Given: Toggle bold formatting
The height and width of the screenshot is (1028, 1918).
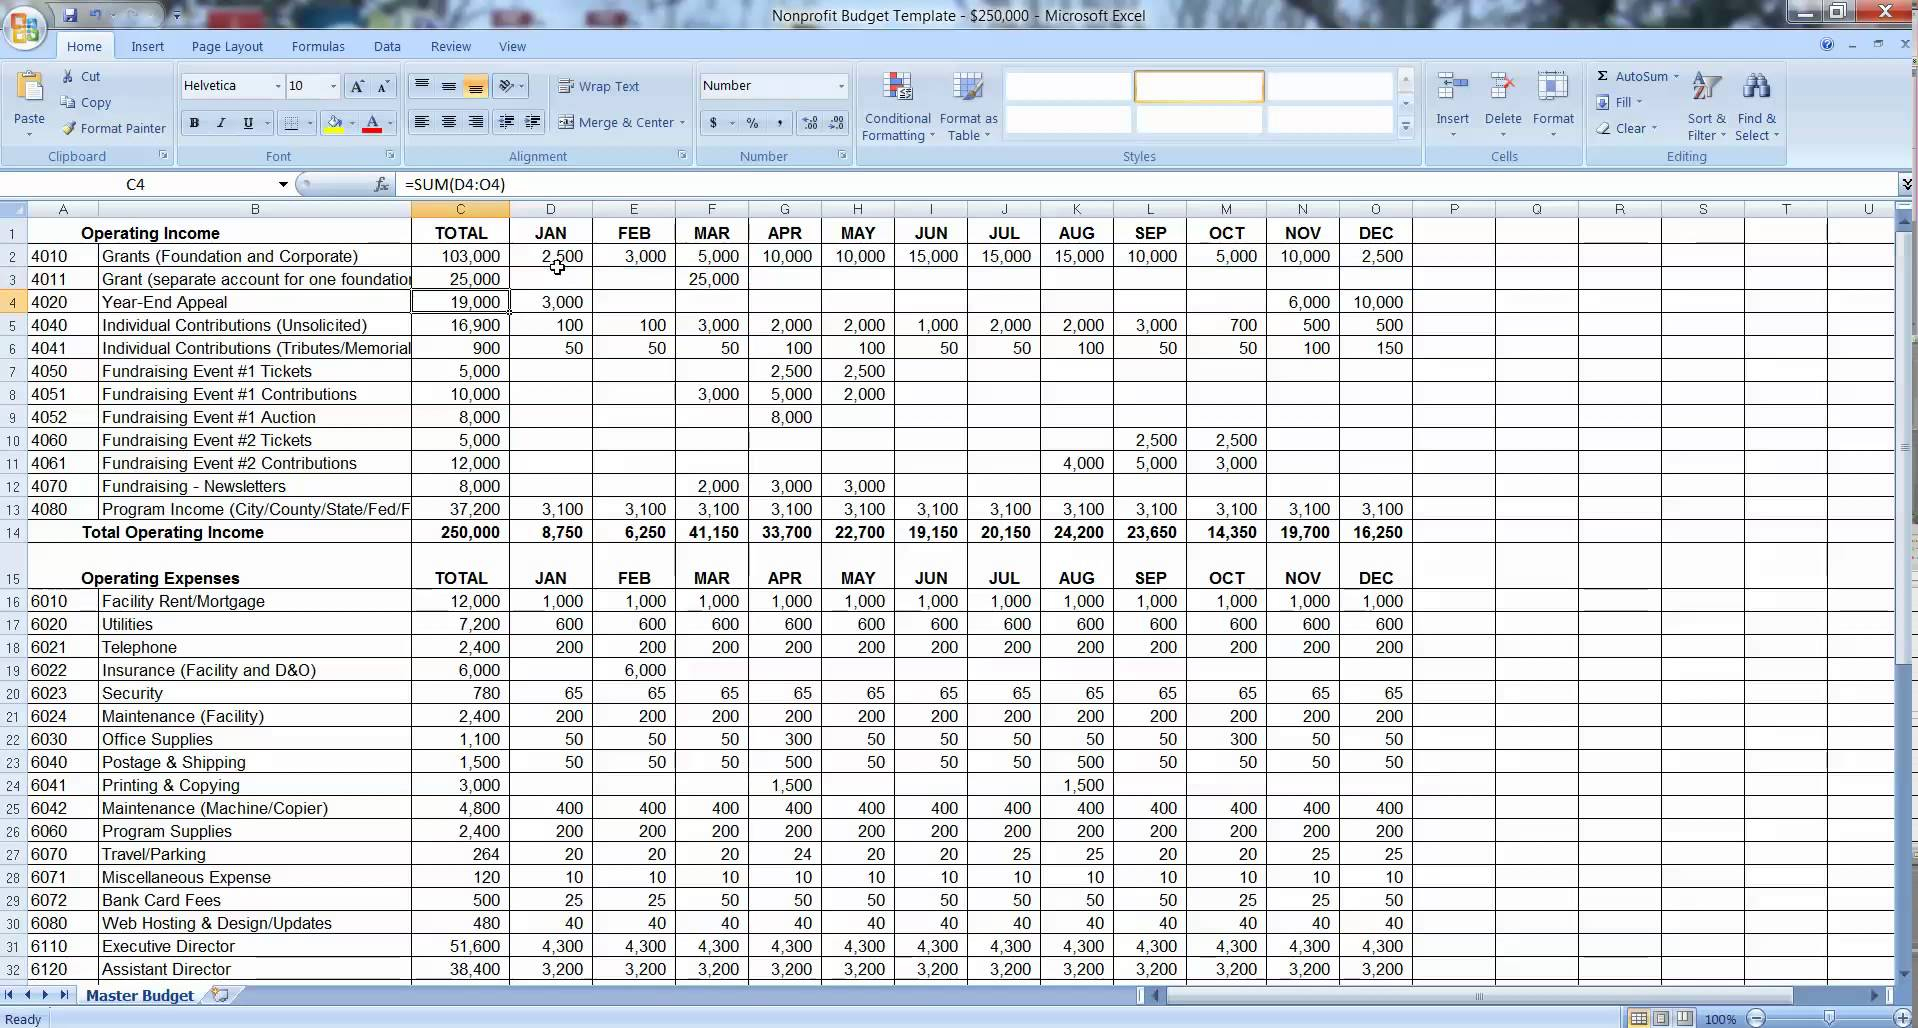Looking at the screenshot, I should [194, 123].
